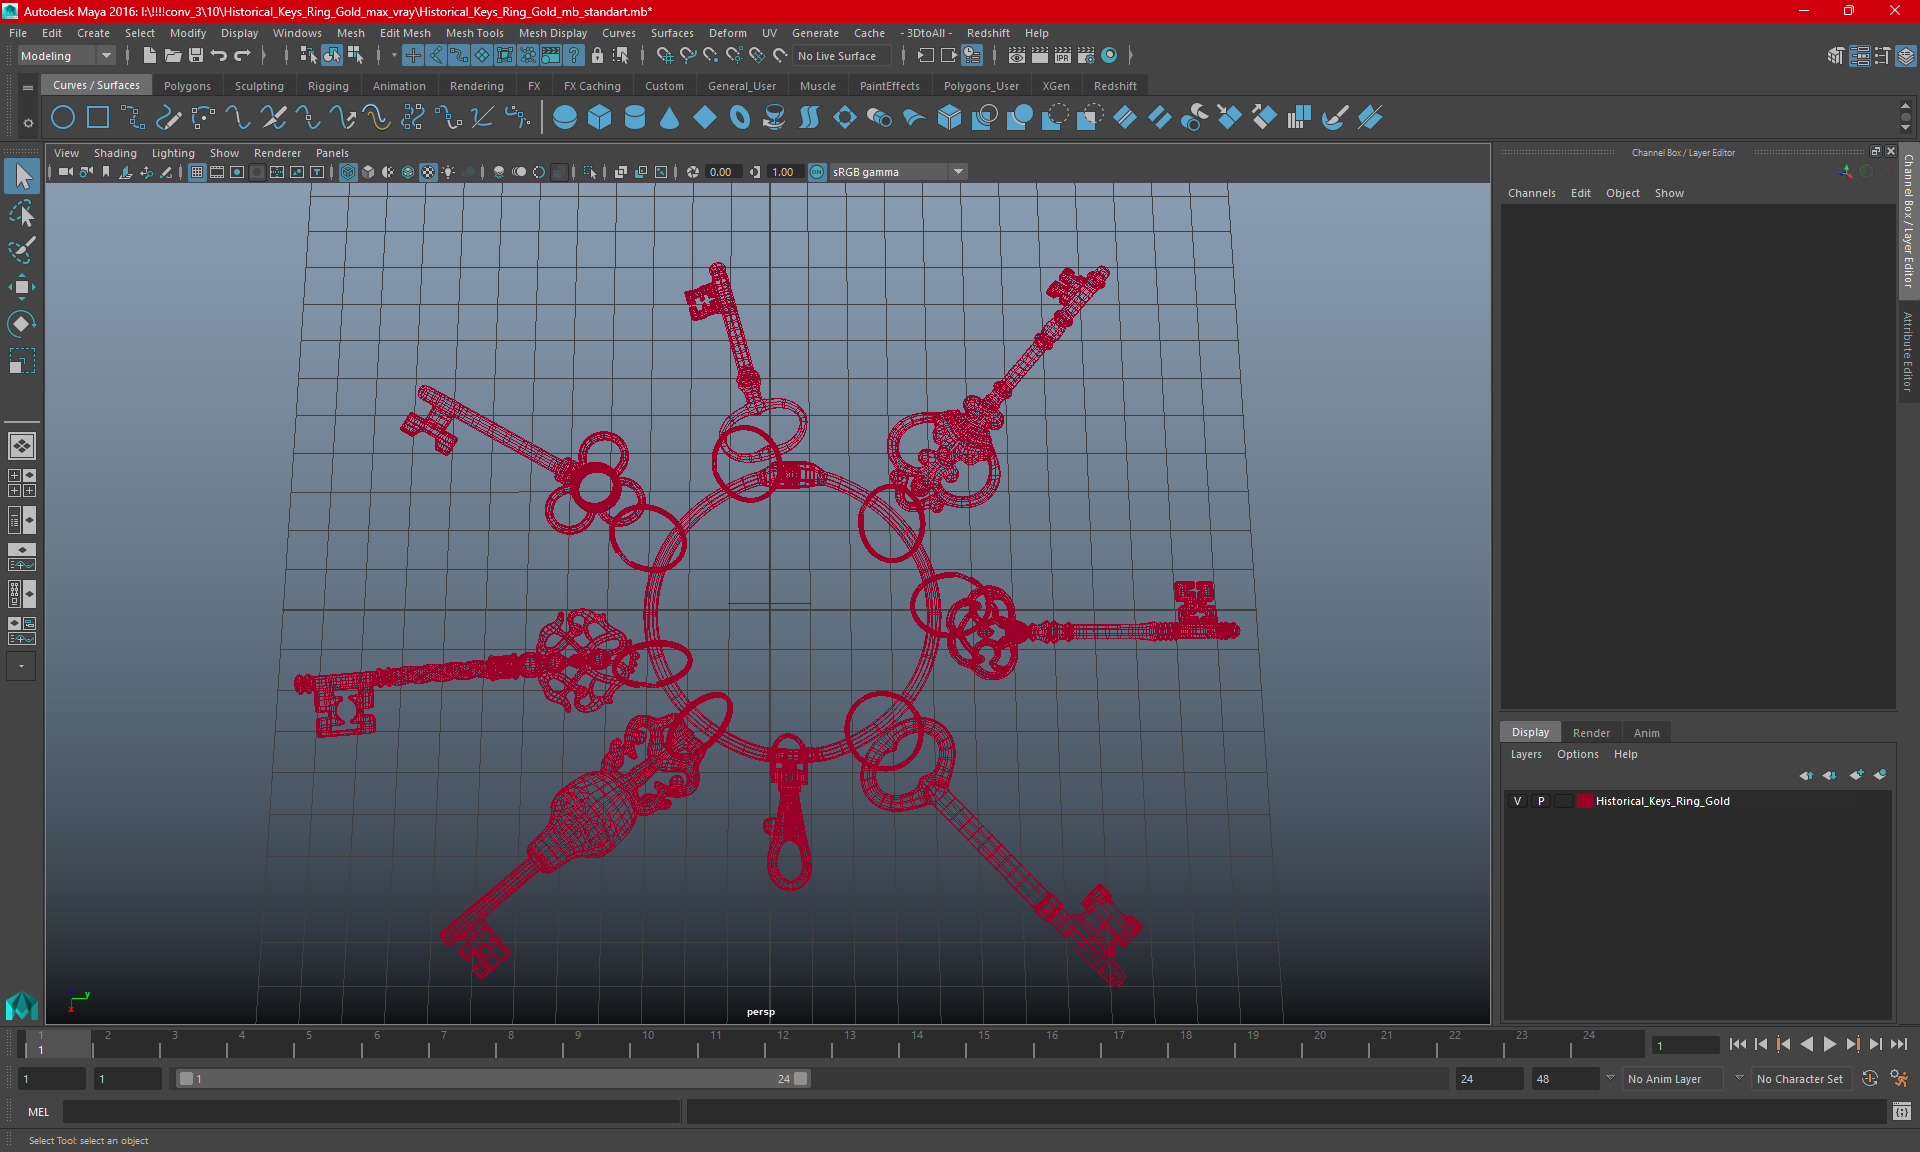Select the Move tool in toolbar
The image size is (1920, 1152).
coord(21,285)
